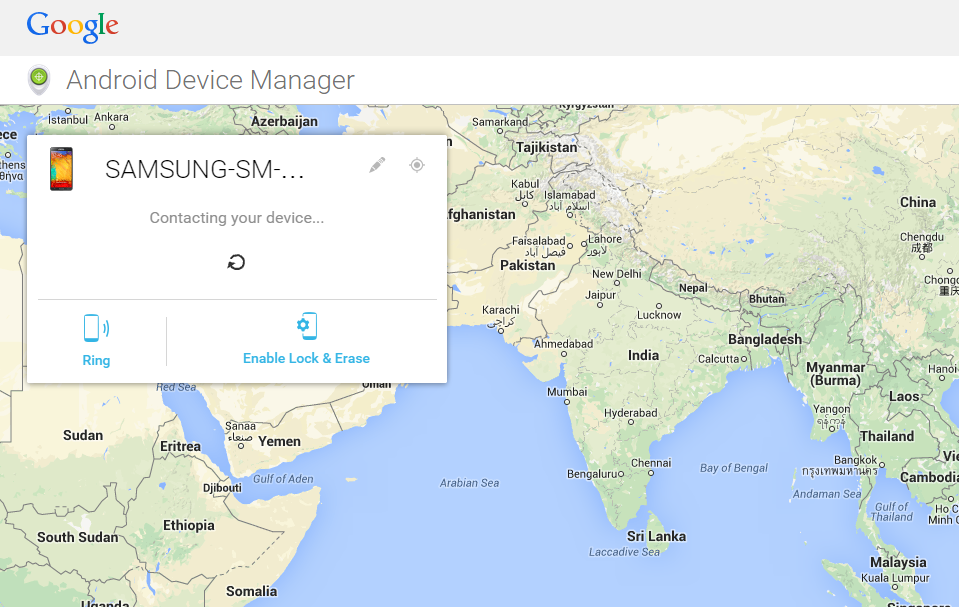Click the pencil rename device icon
959x607 pixels.
click(x=377, y=165)
